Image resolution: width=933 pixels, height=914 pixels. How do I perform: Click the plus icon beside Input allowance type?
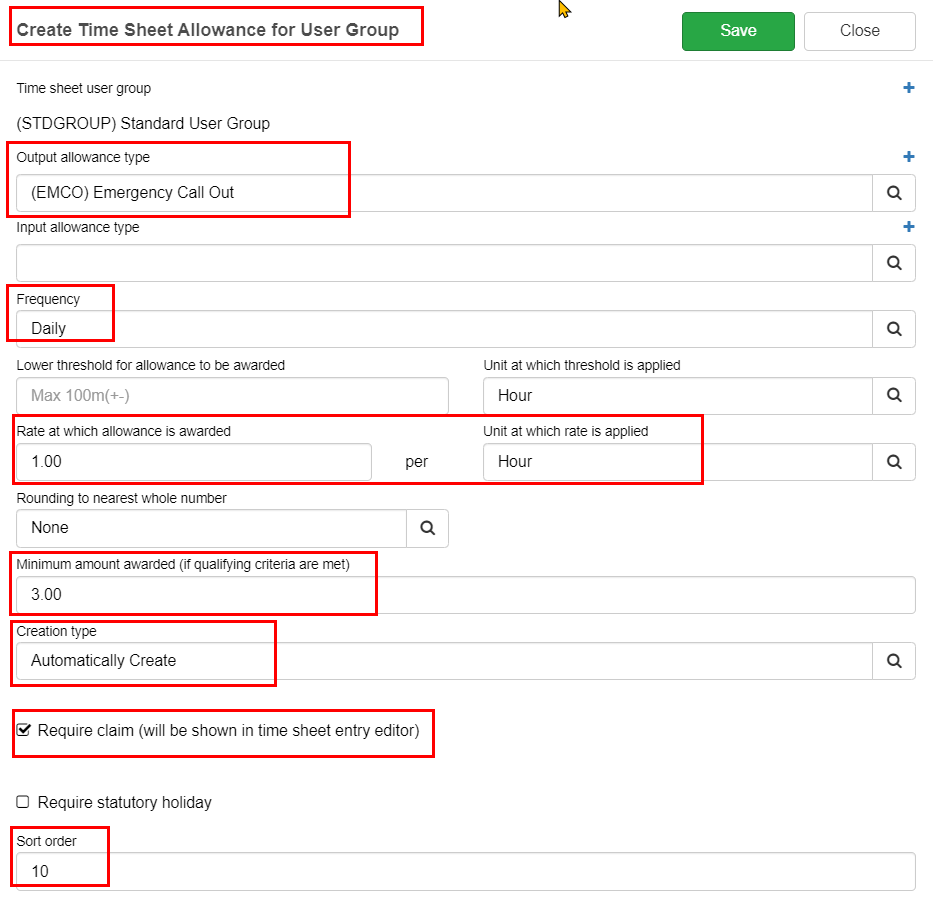pyautogui.click(x=908, y=226)
